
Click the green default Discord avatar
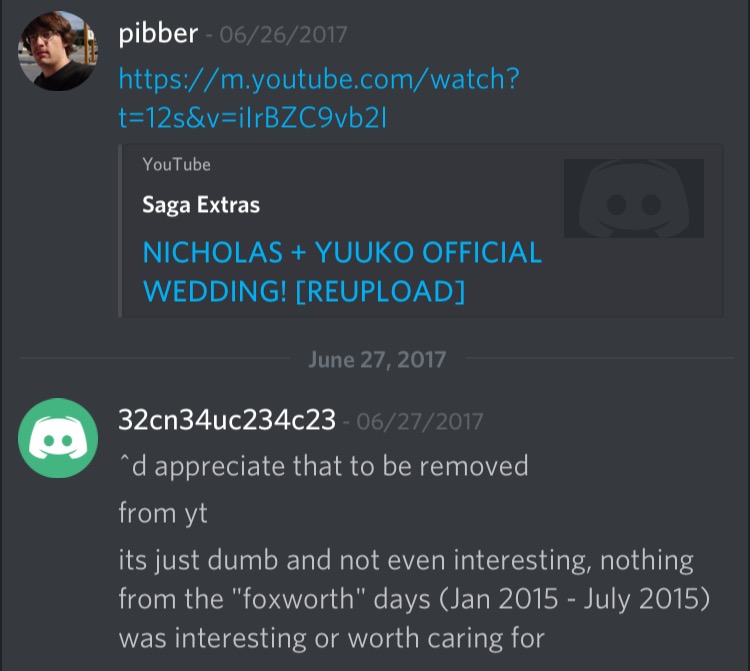pyautogui.click(x=58, y=438)
